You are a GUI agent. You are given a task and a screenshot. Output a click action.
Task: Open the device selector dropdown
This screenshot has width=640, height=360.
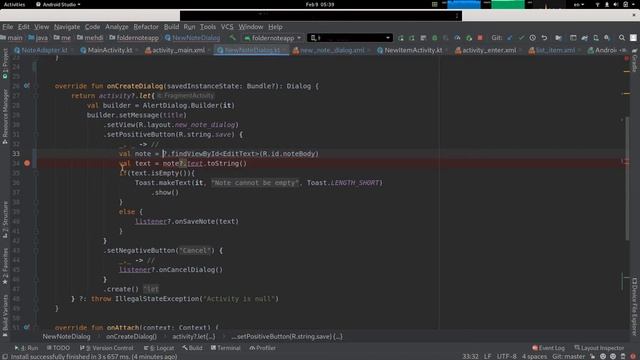pos(350,38)
